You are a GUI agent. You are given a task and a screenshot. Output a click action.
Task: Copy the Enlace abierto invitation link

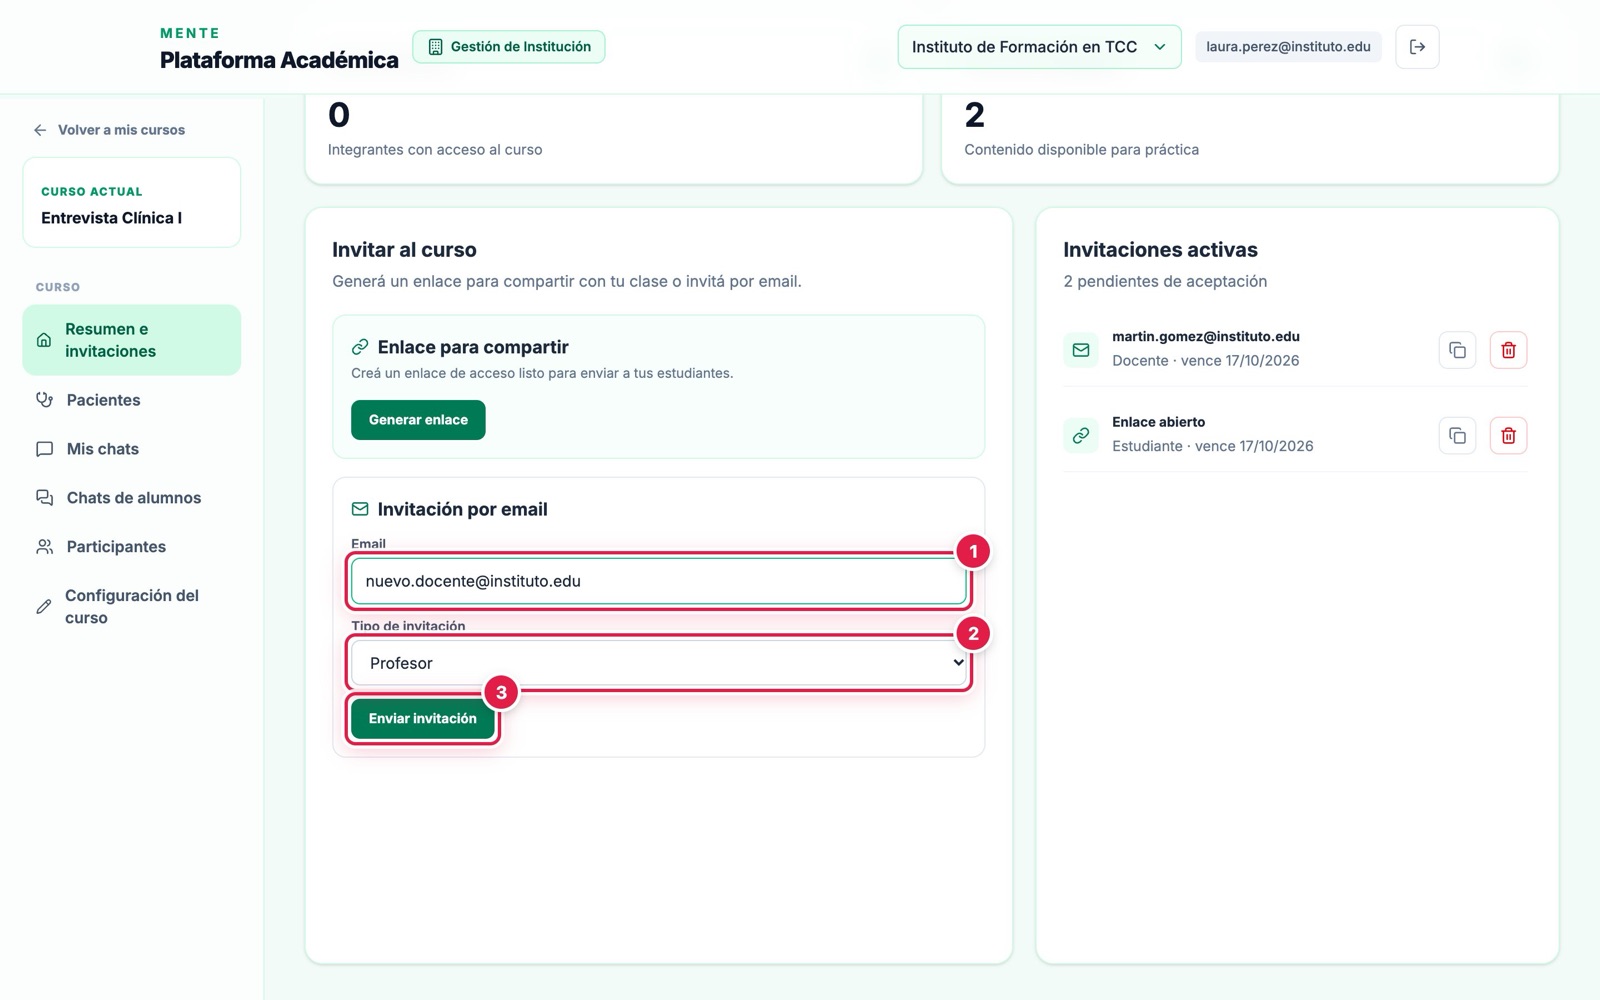1457,435
